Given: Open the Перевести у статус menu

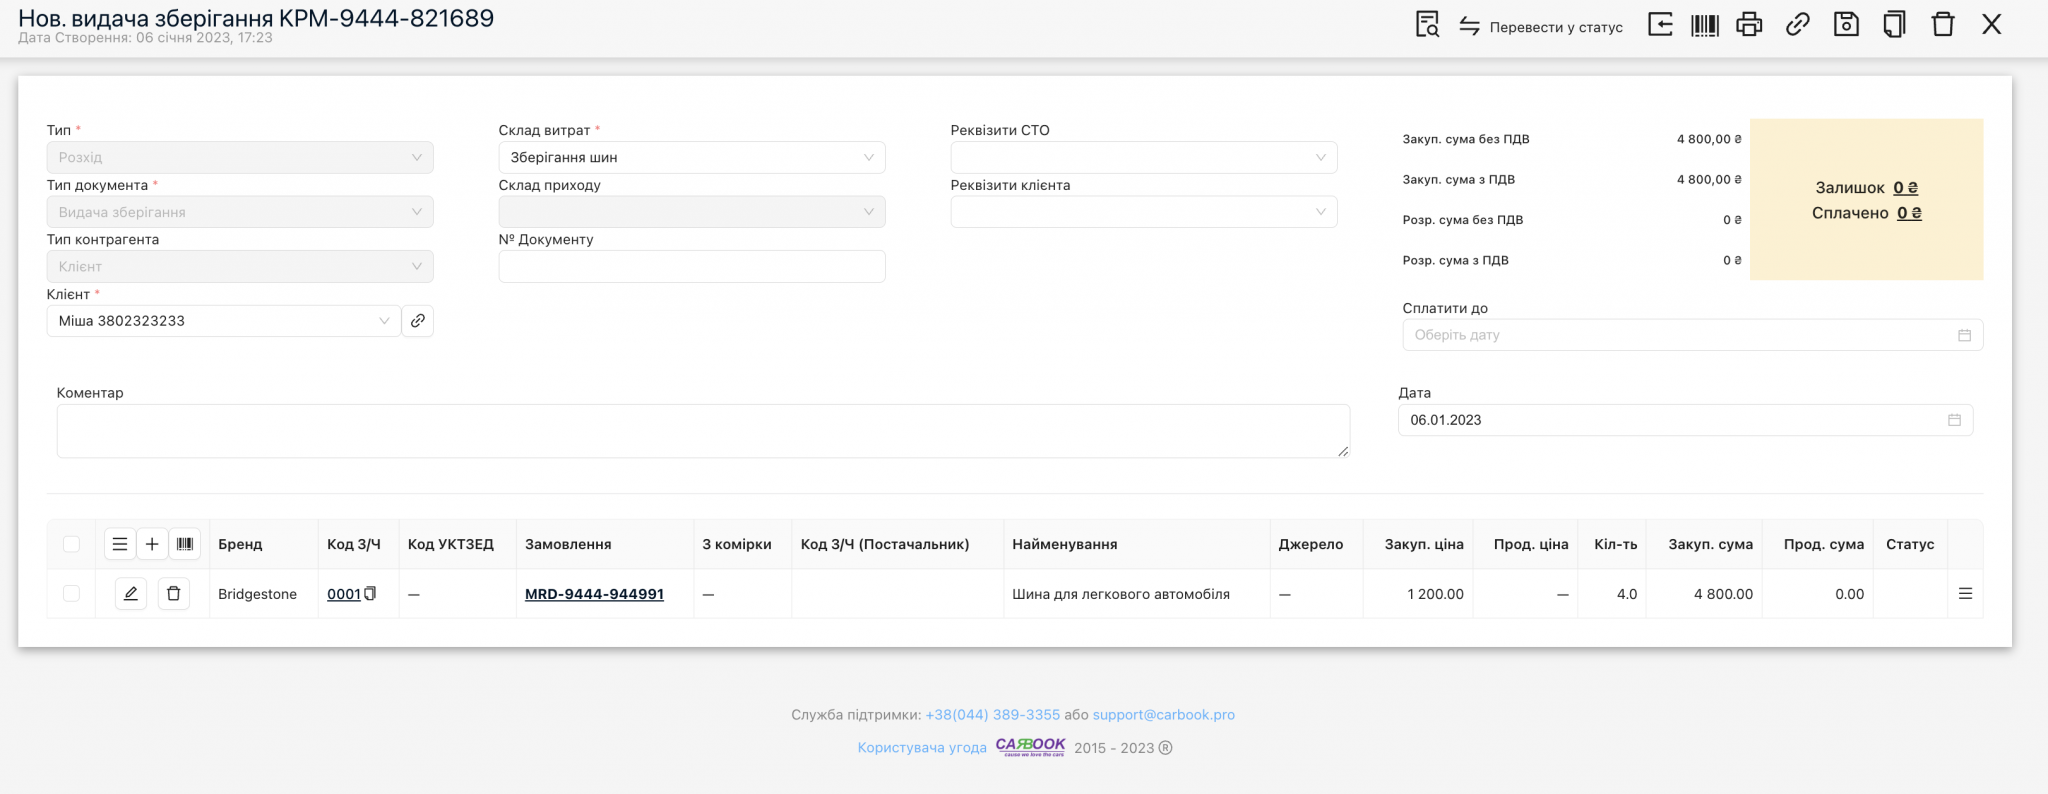Looking at the screenshot, I should click(1541, 27).
